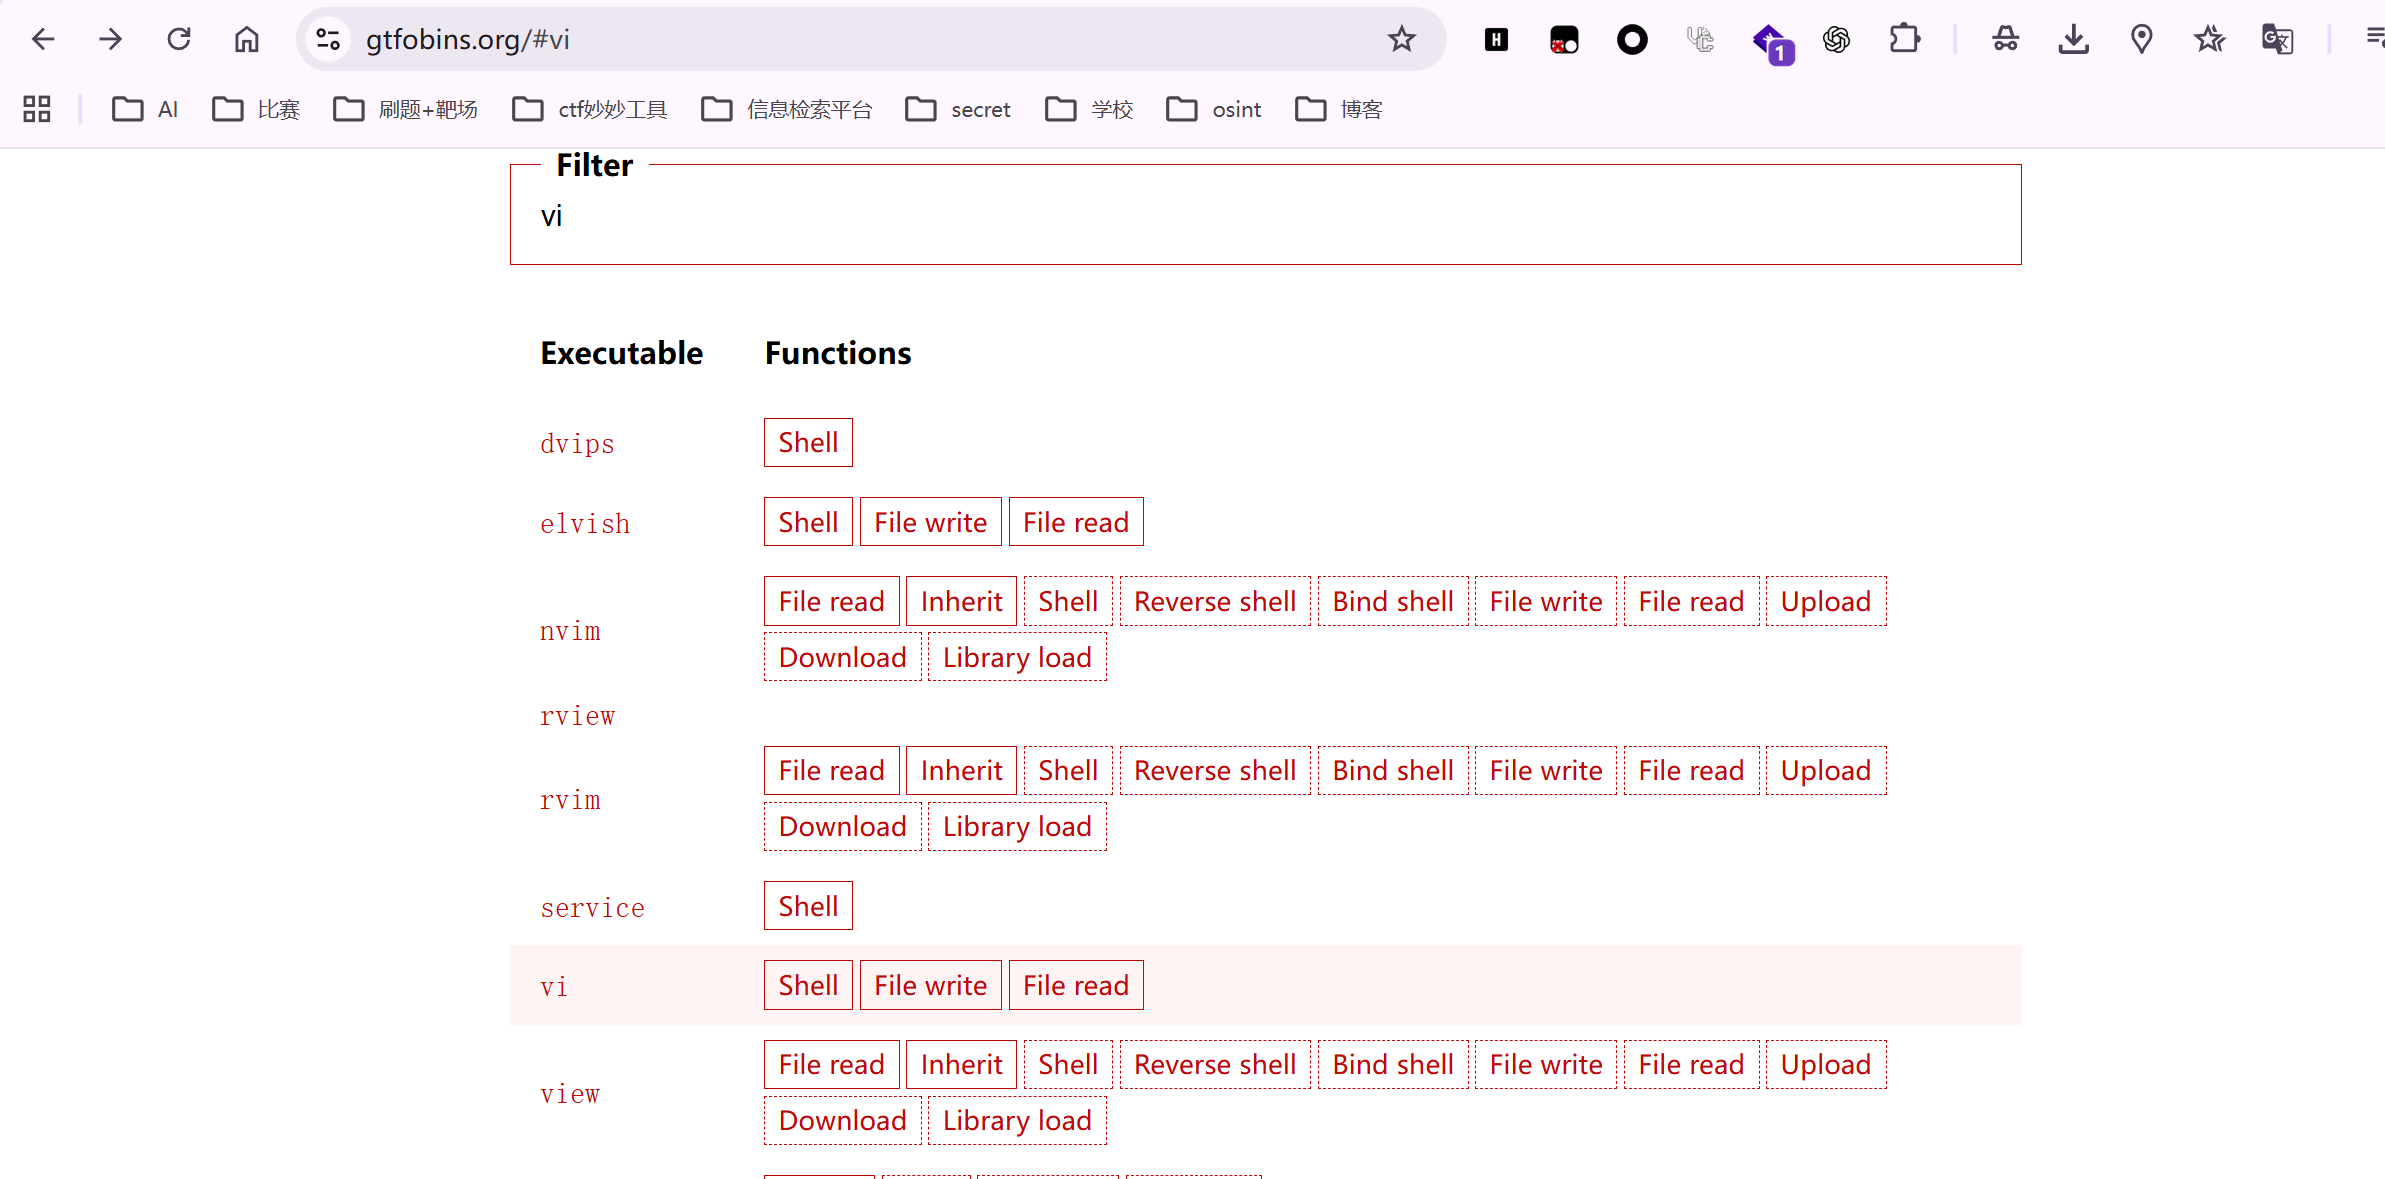2385x1179 pixels.
Task: Click the address bar URL
Action: coord(467,39)
